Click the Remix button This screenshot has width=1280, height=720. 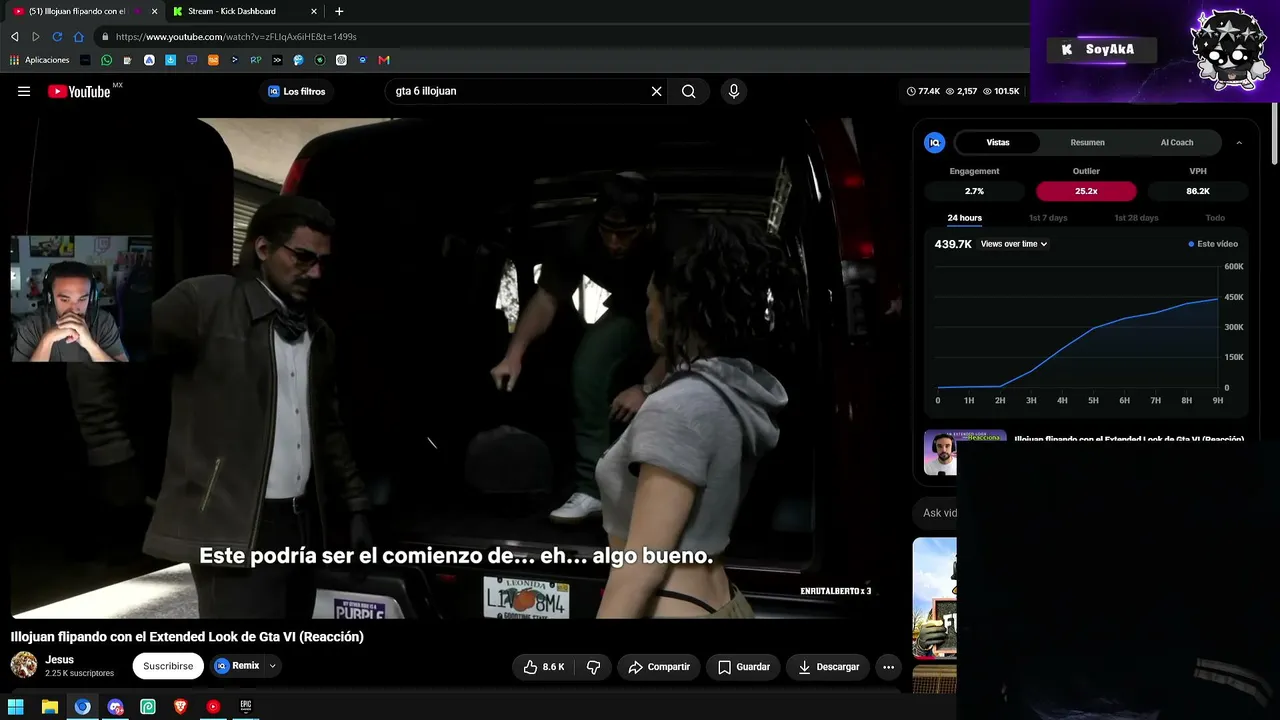tap(237, 666)
